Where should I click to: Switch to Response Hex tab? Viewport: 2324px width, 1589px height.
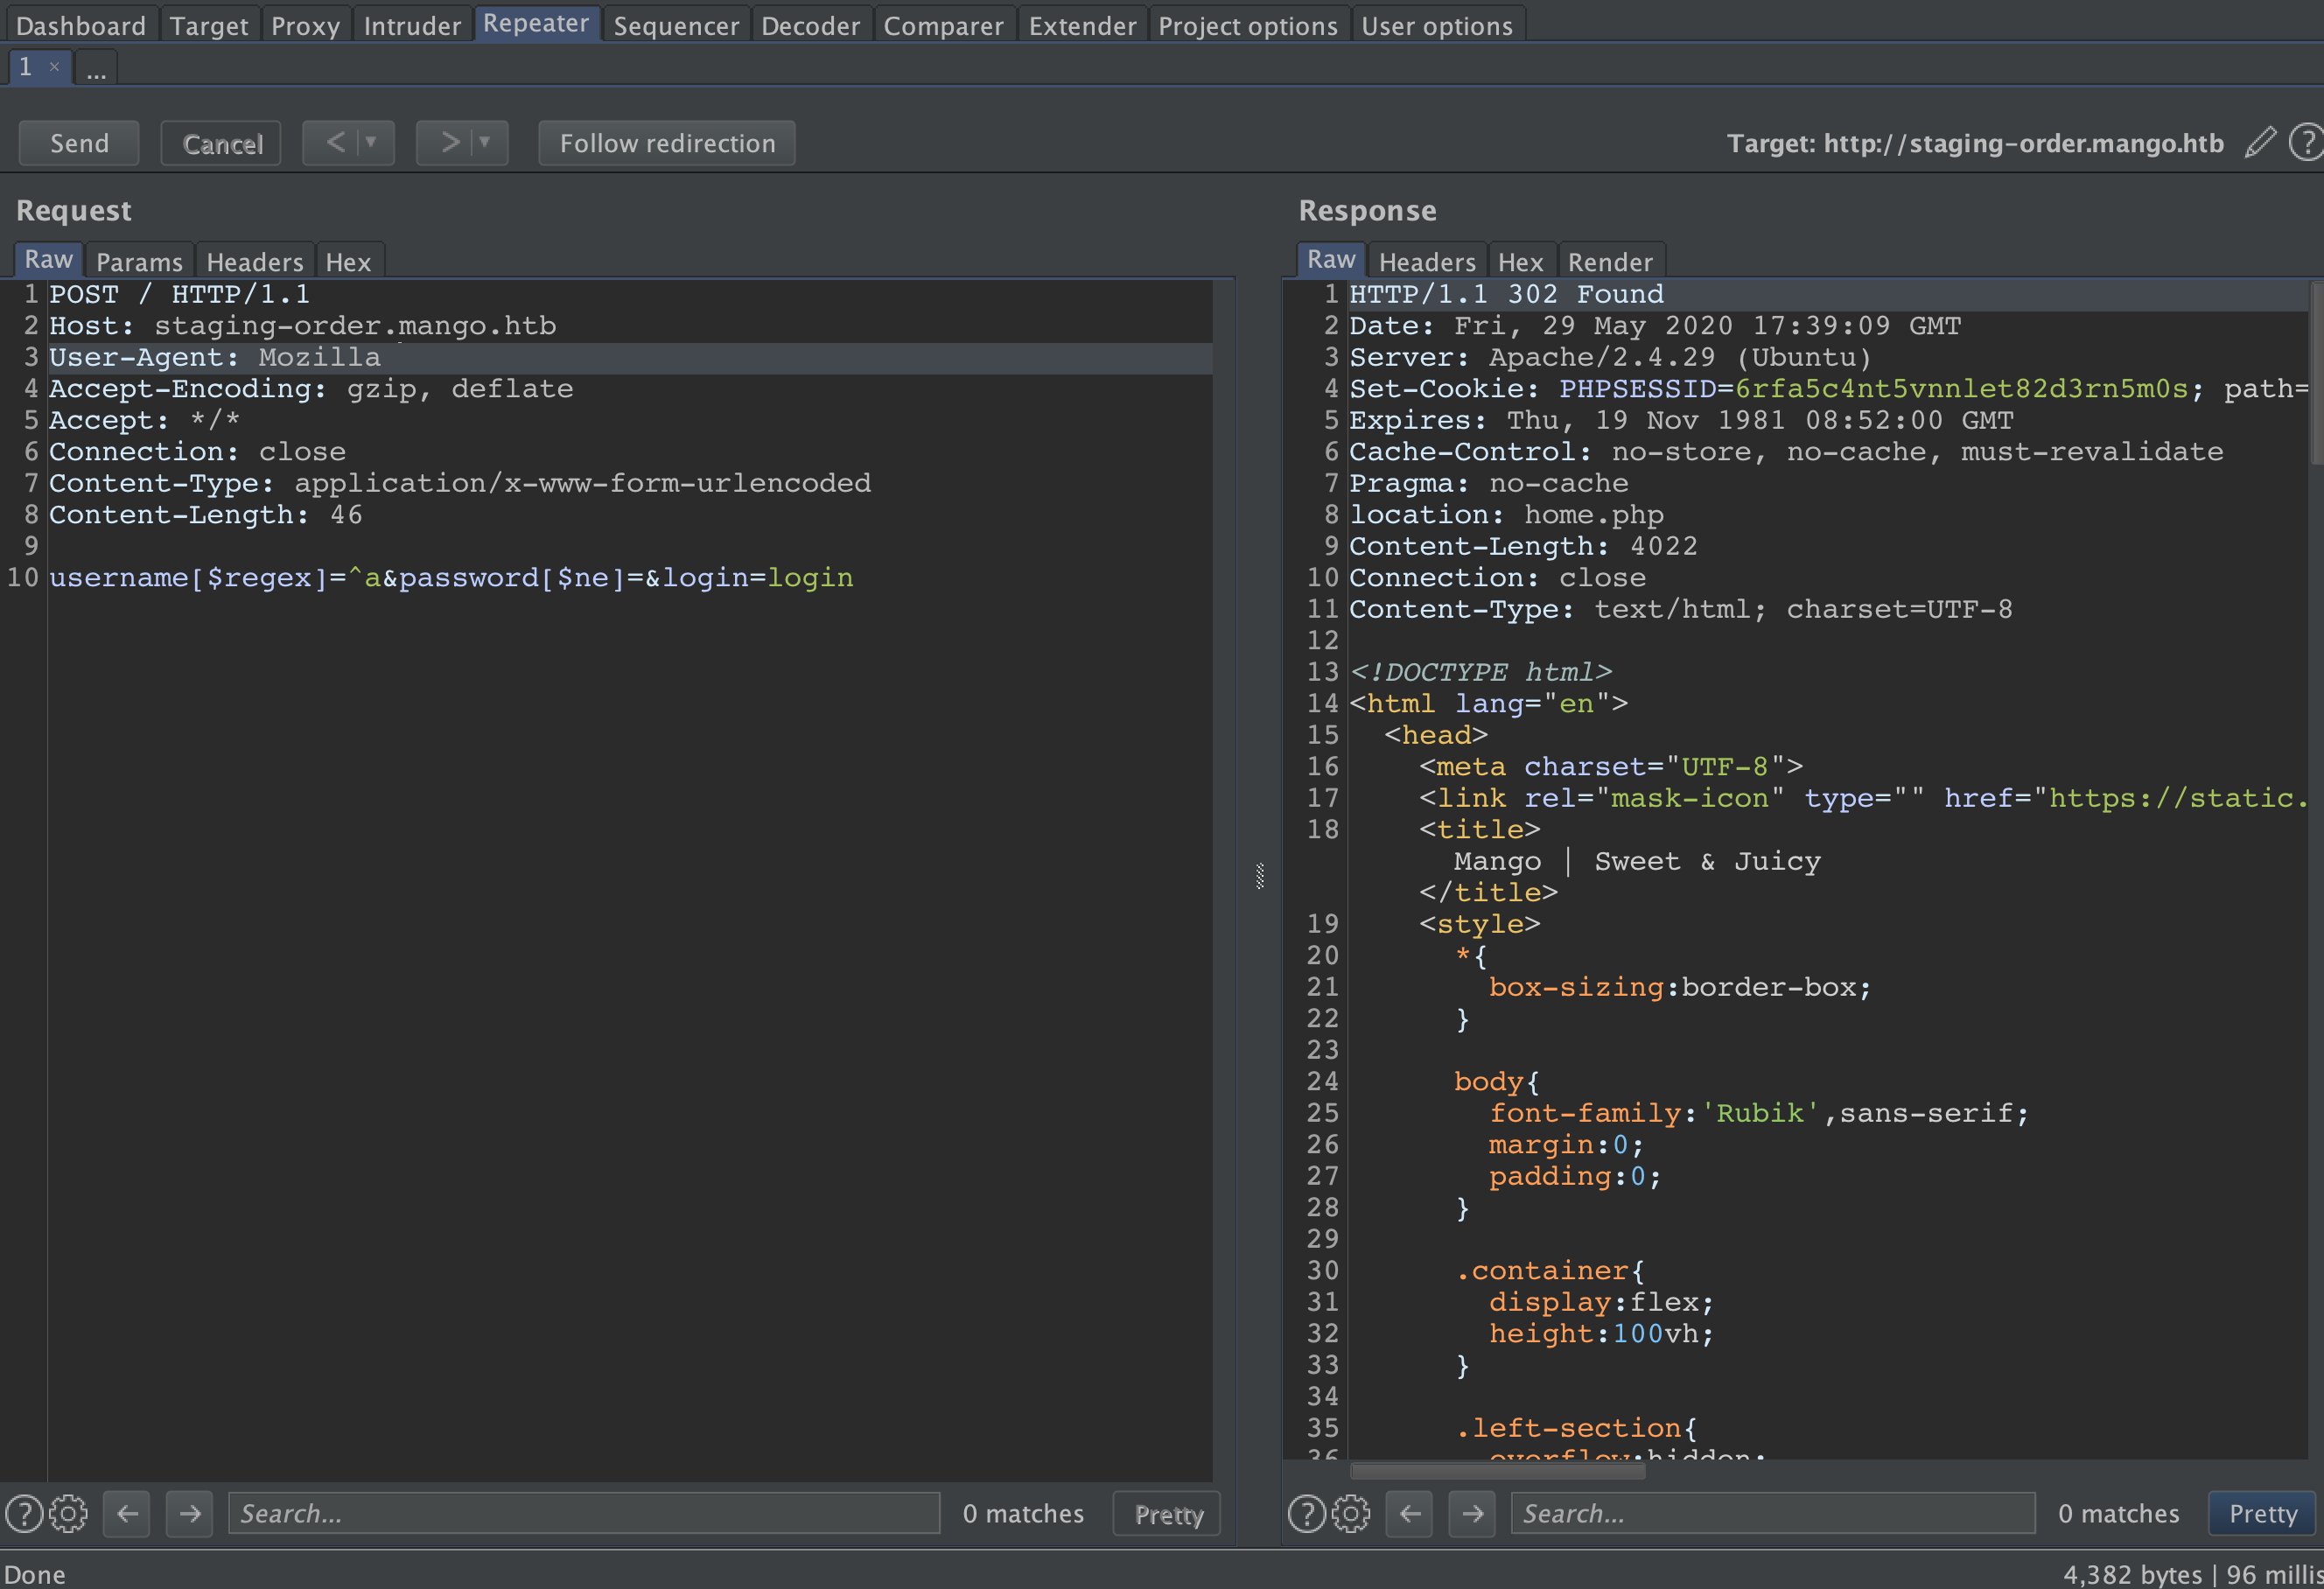click(1521, 261)
